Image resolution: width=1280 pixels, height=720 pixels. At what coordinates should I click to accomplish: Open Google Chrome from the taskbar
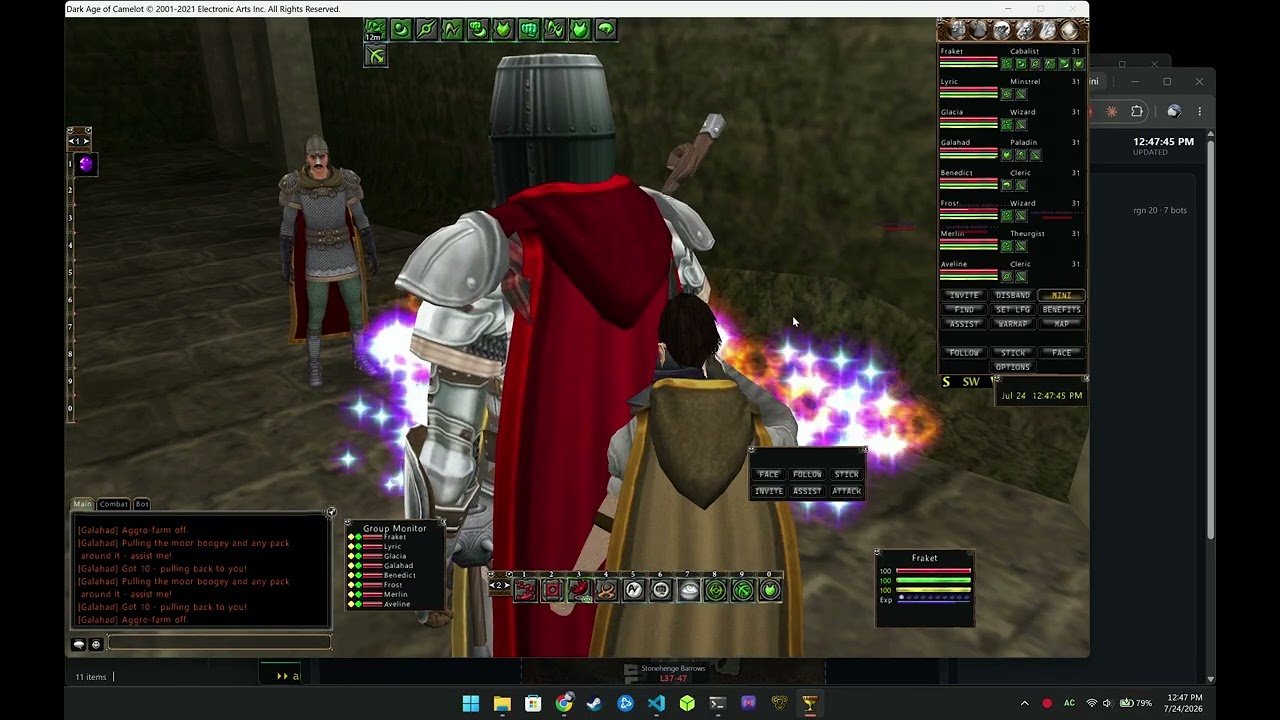(x=564, y=703)
